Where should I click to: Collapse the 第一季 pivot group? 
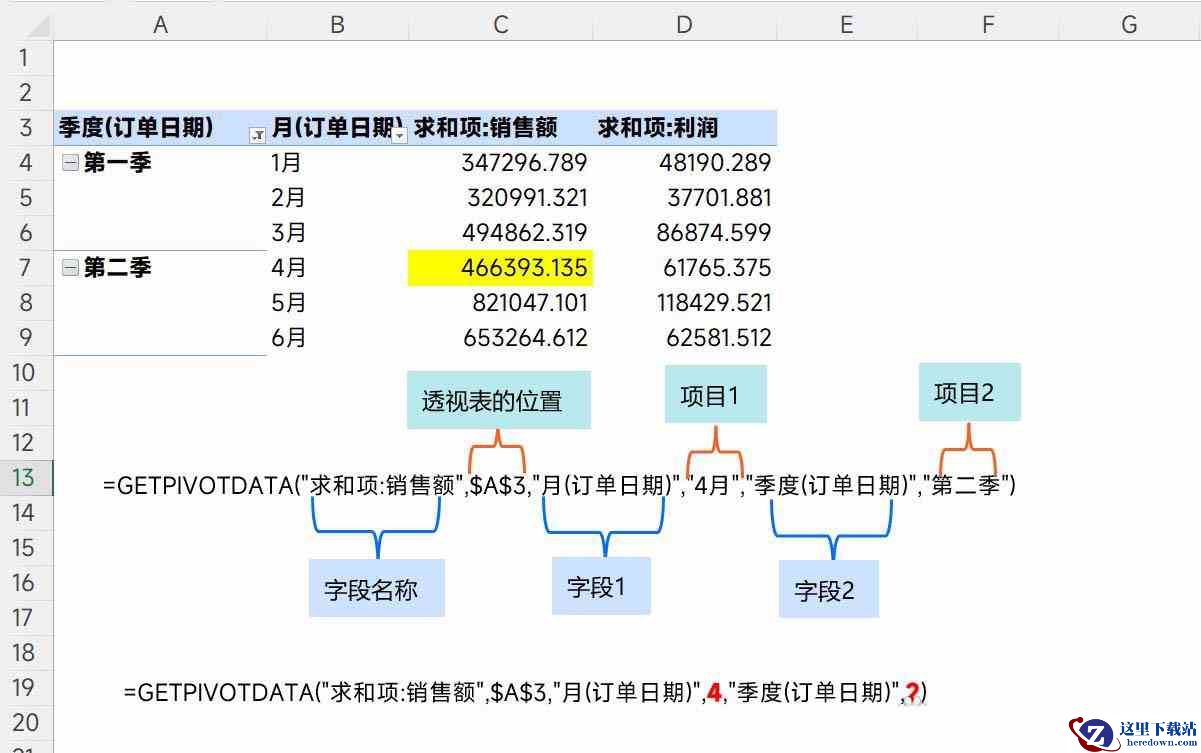pyautogui.click(x=70, y=163)
